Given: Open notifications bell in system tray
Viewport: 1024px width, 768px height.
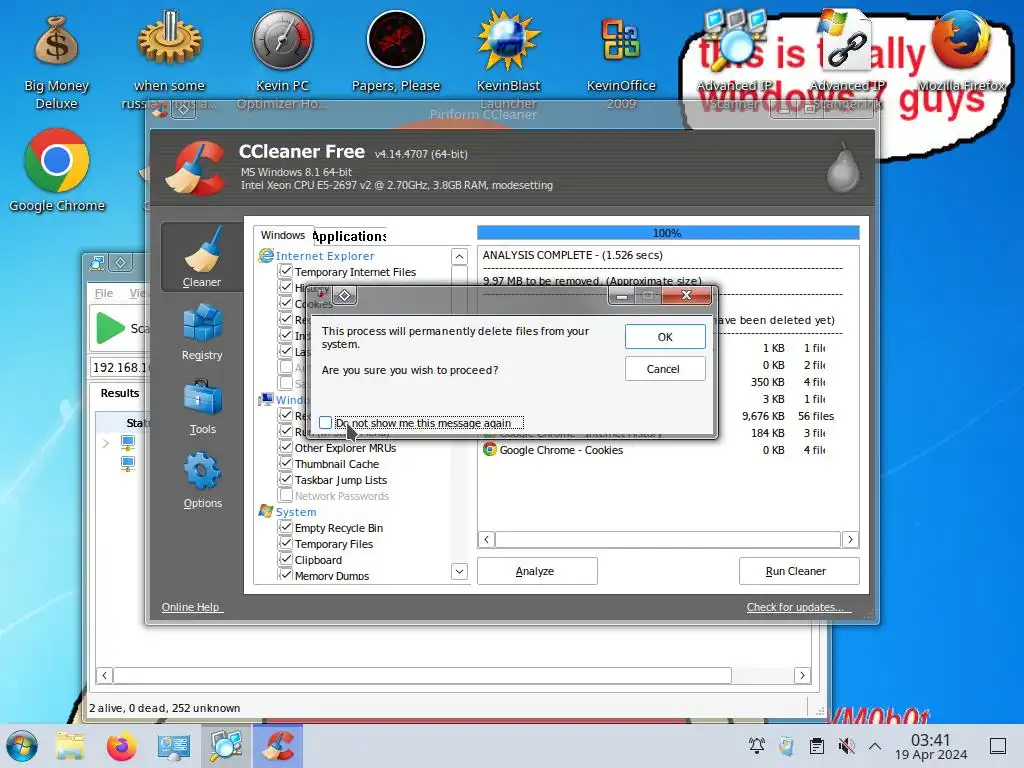Looking at the screenshot, I should point(757,746).
